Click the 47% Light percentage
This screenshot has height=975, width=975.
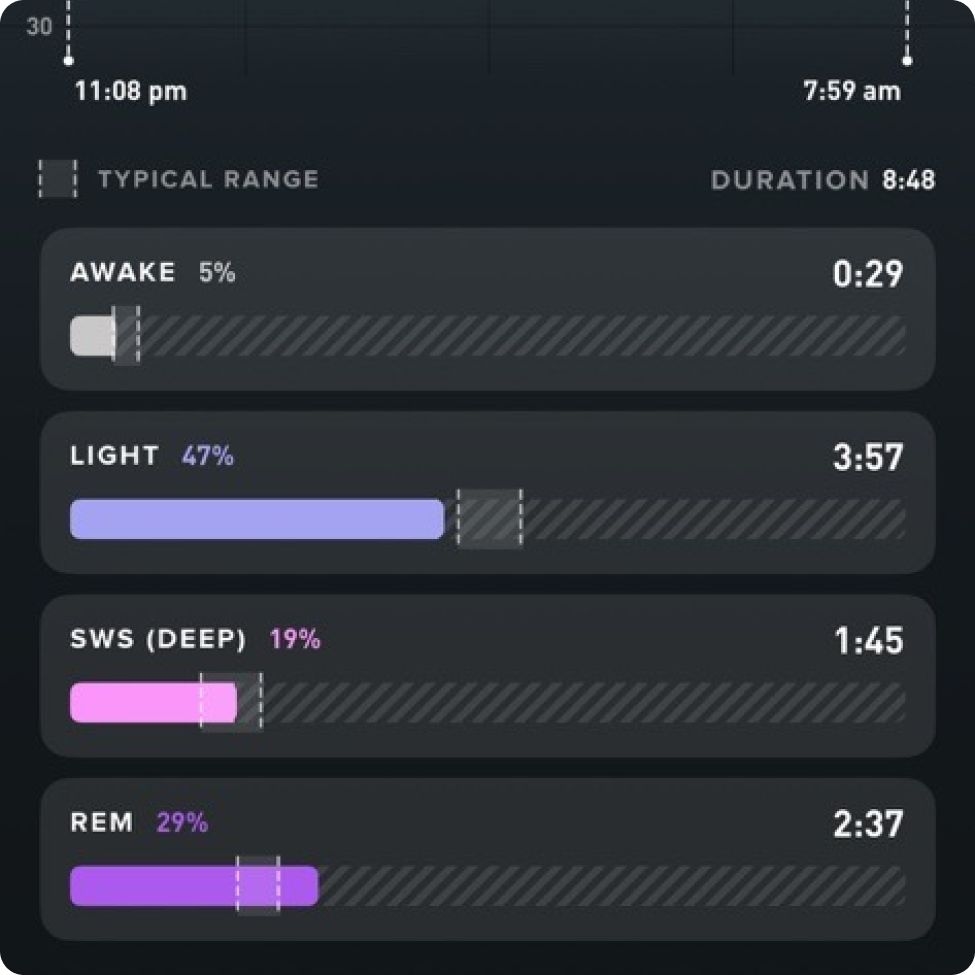coord(208,456)
